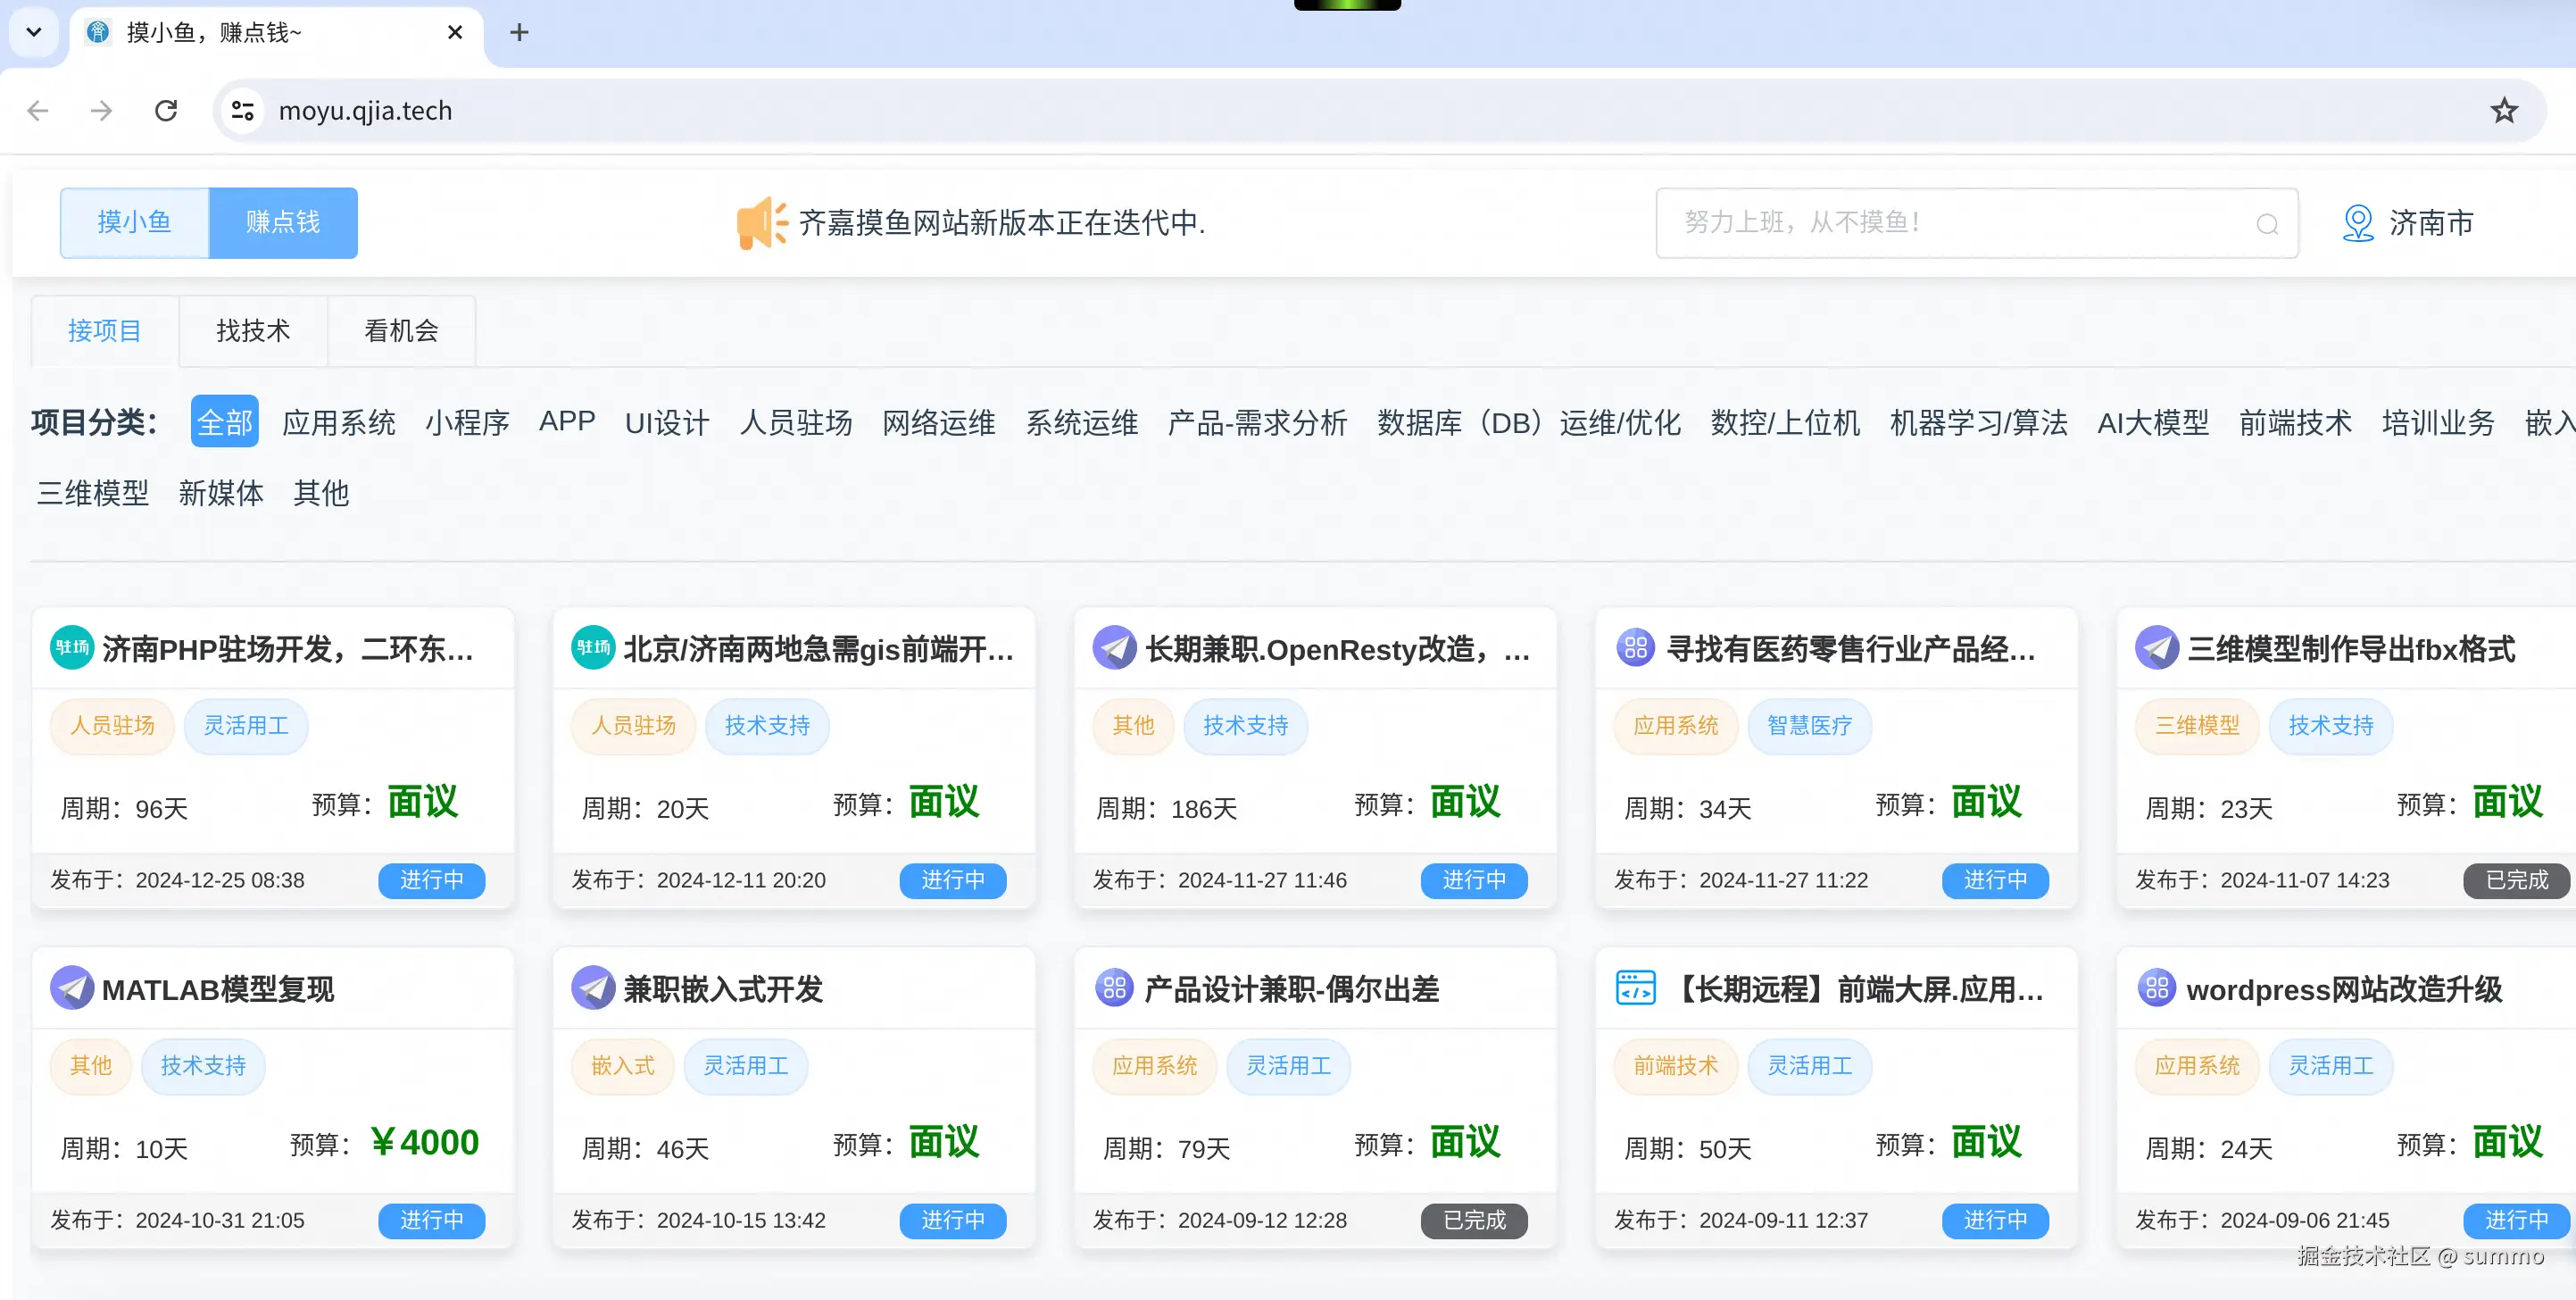Image resolution: width=2576 pixels, height=1300 pixels.
Task: Select the 全部 category filter
Action: [224, 422]
